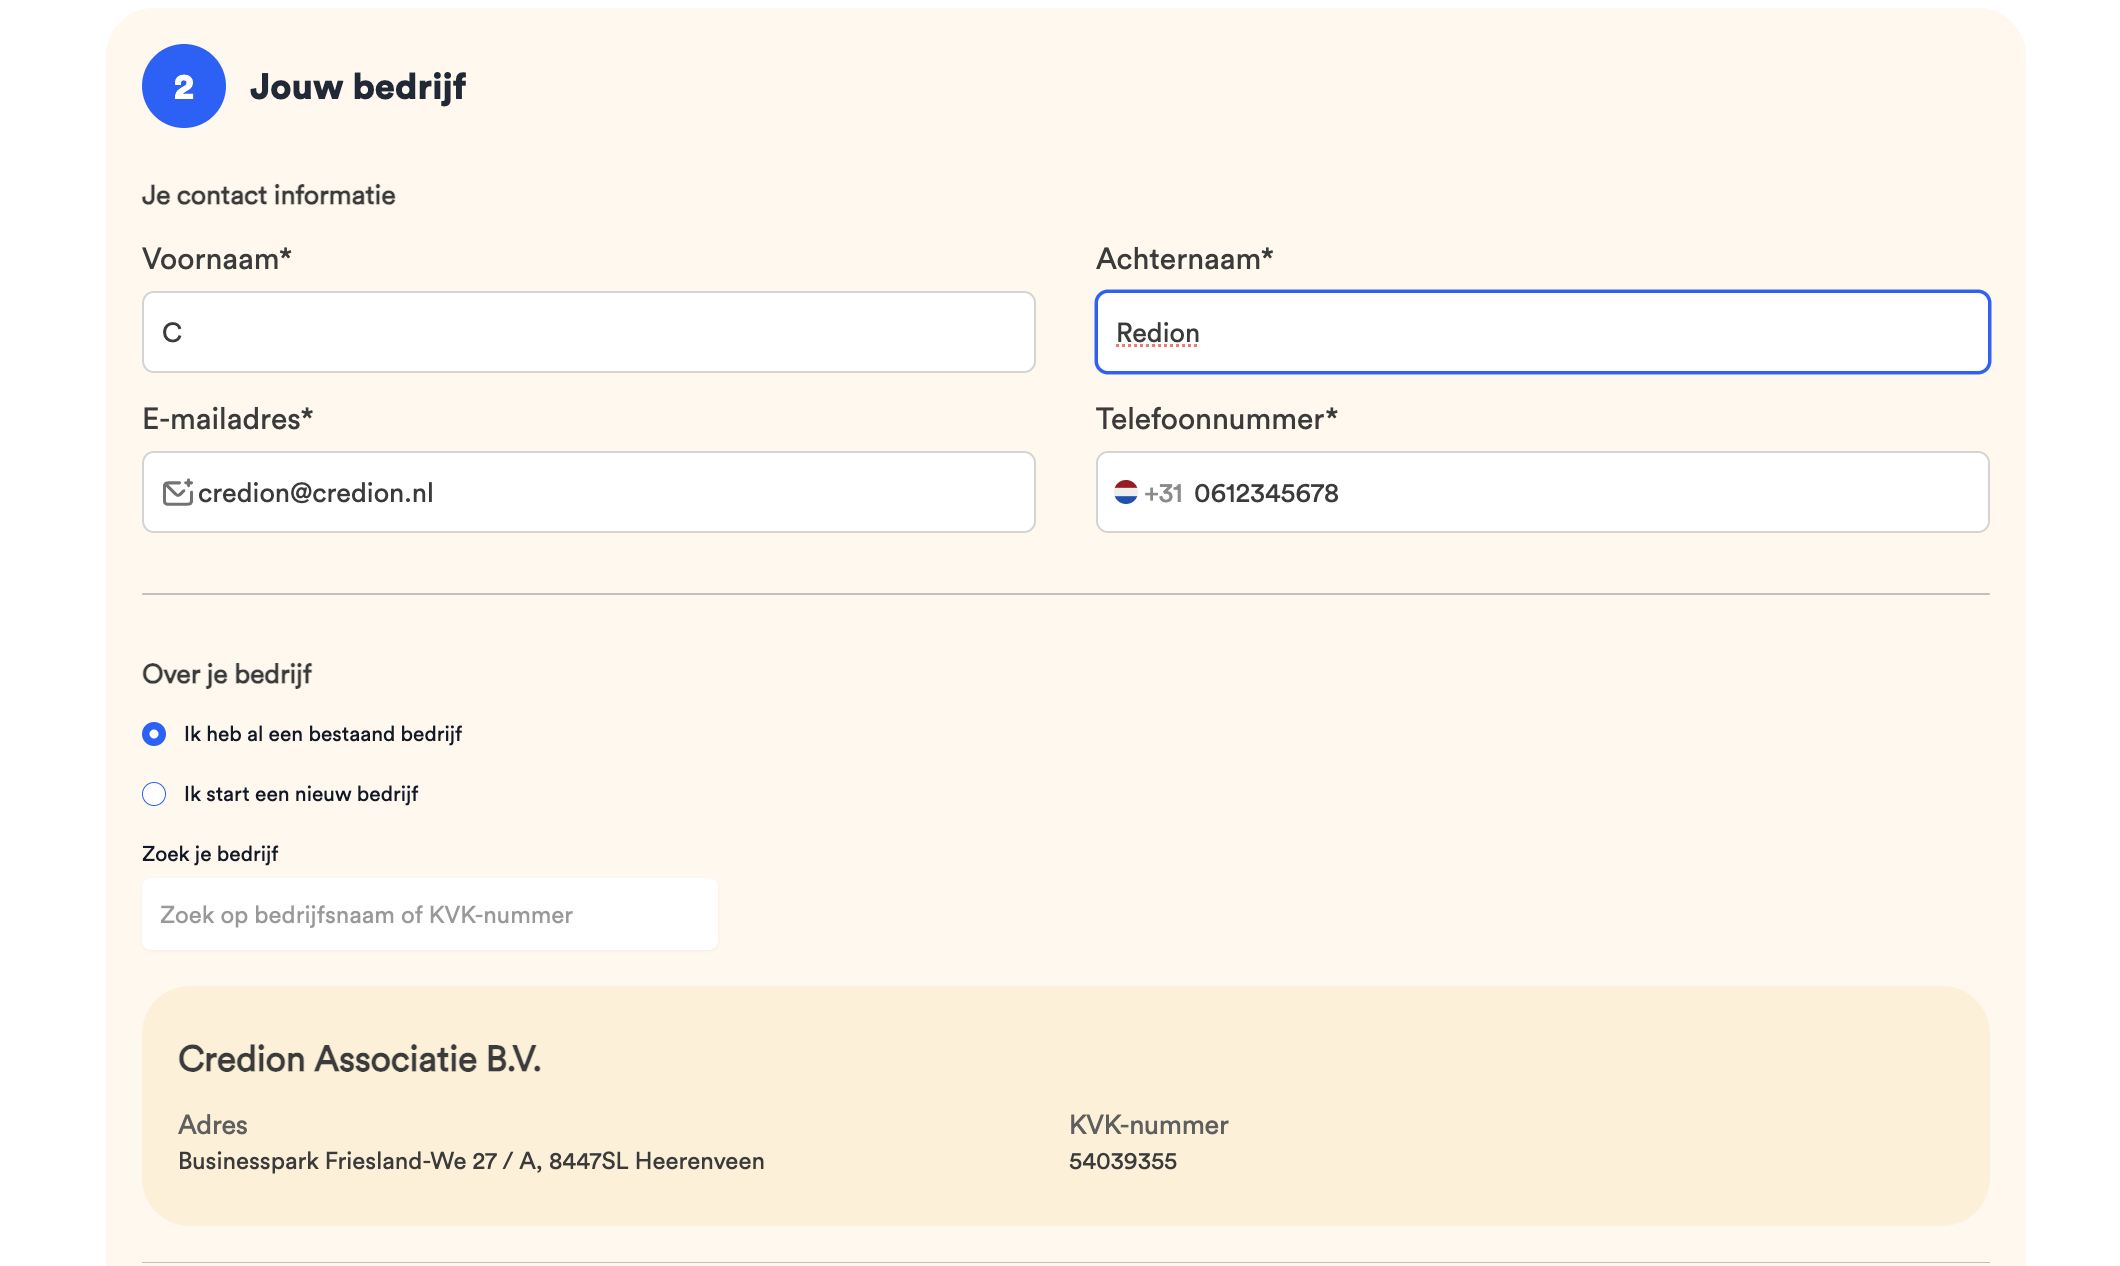Click the 'Over je bedrijf' section label
The image size is (2120, 1266).
click(x=227, y=674)
